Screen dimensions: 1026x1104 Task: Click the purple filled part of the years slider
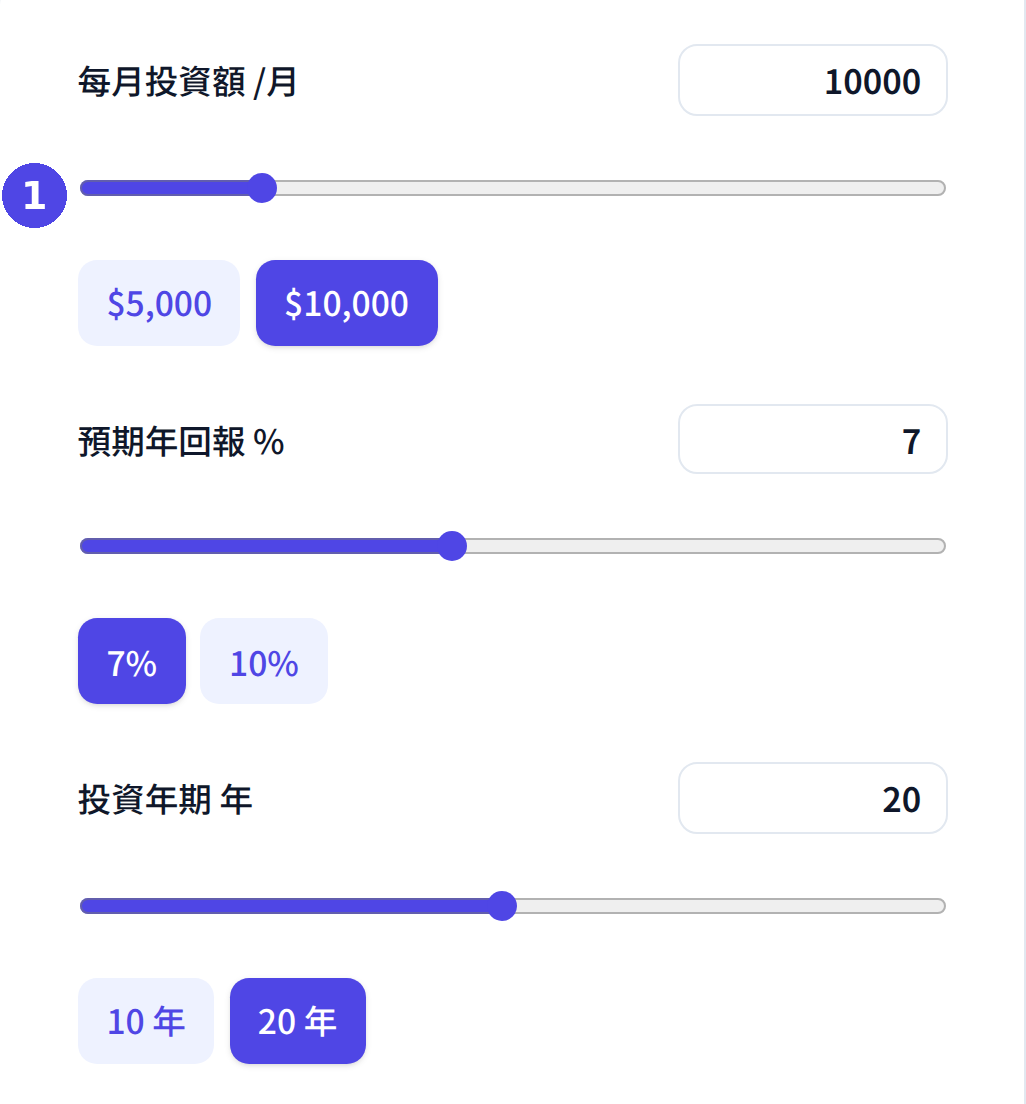tap(284, 905)
